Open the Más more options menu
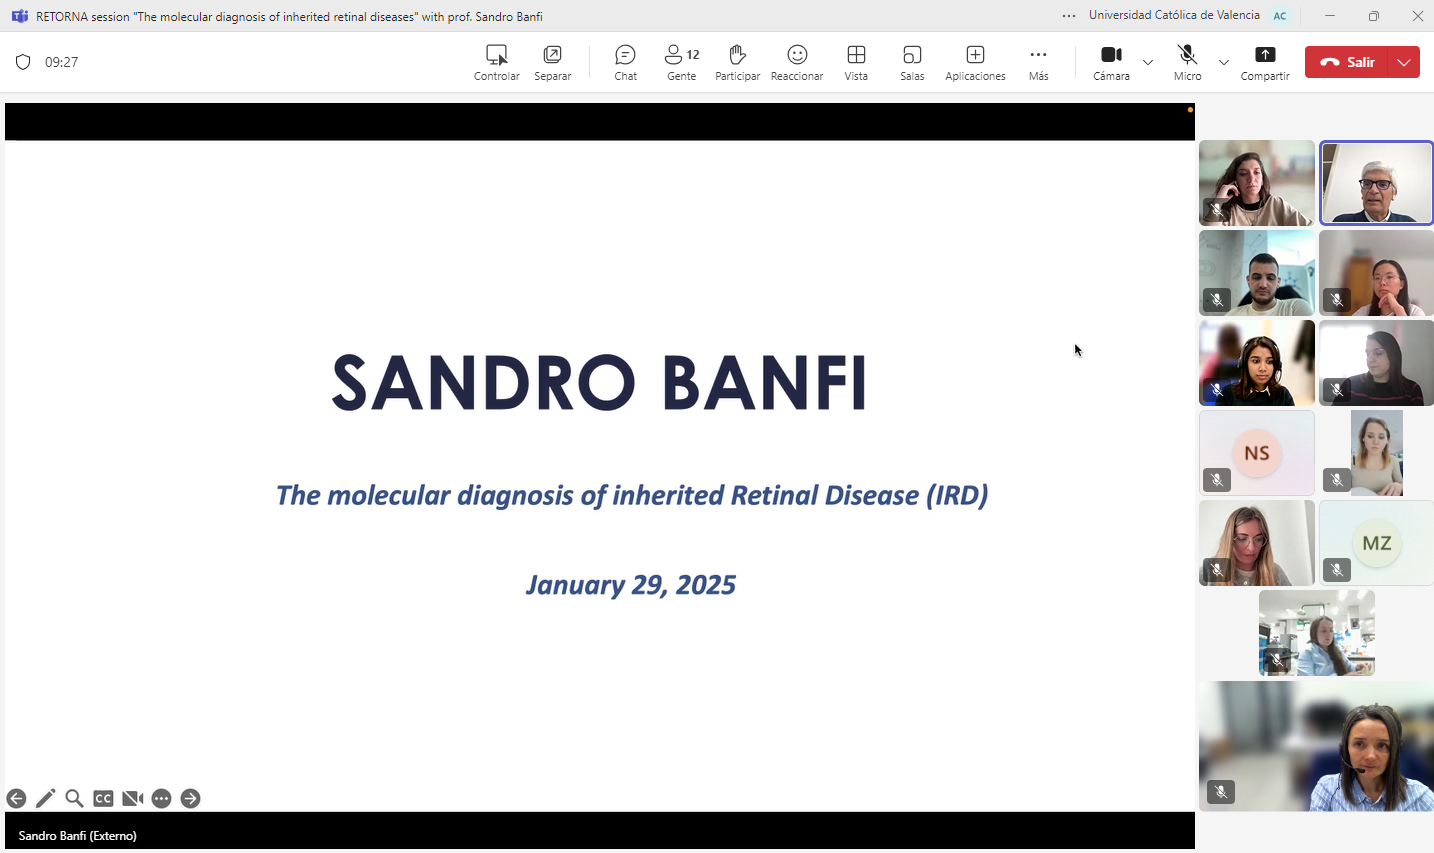This screenshot has width=1434, height=853. tap(1038, 62)
